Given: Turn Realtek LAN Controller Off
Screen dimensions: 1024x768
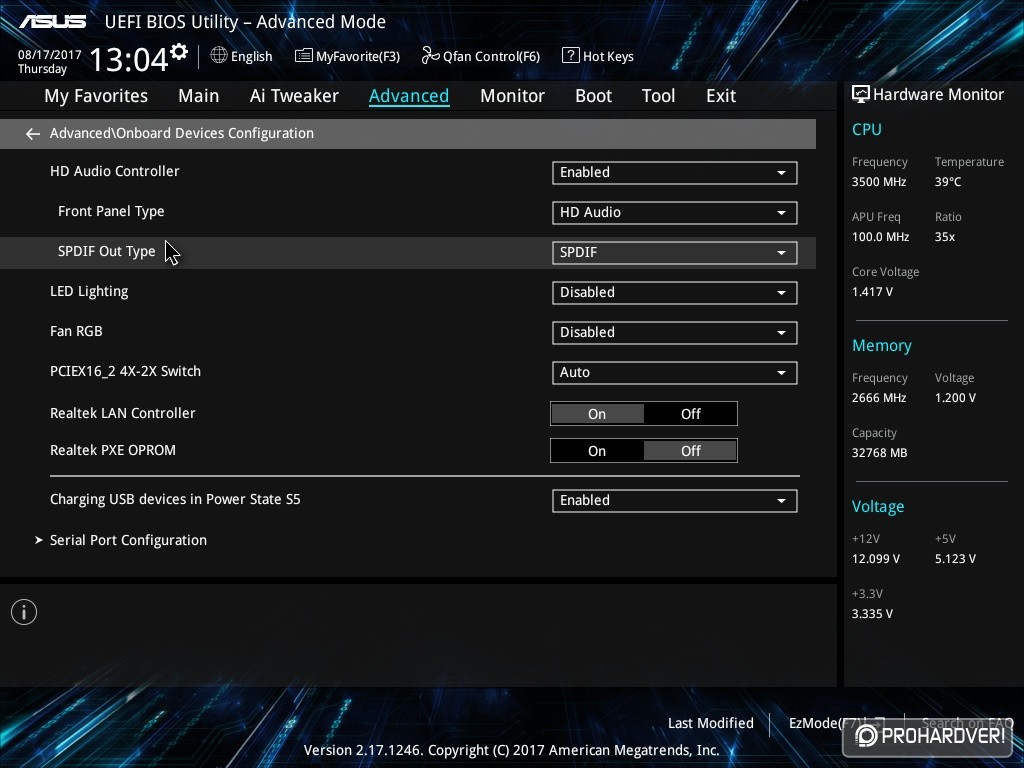Looking at the screenshot, I should coord(690,414).
